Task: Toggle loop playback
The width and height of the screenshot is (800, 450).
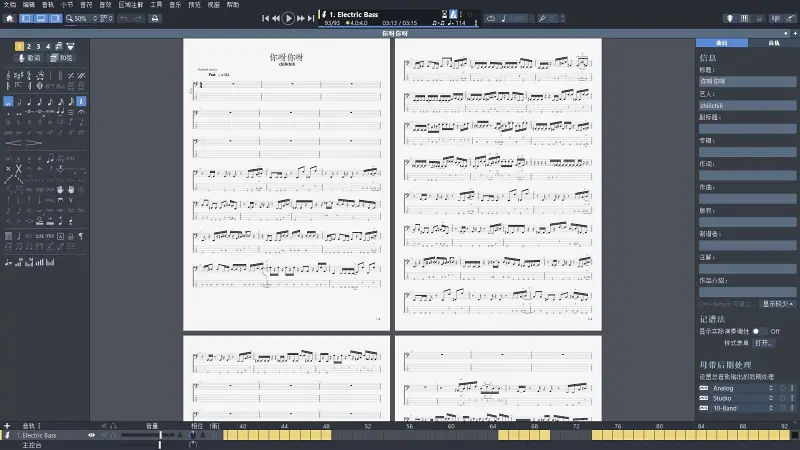Action: (x=490, y=18)
